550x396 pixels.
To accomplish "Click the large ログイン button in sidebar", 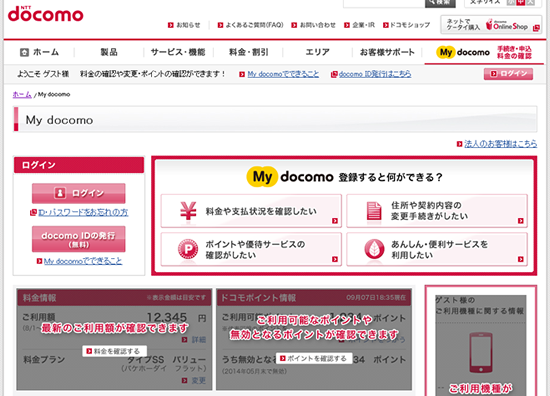I will click(x=79, y=193).
